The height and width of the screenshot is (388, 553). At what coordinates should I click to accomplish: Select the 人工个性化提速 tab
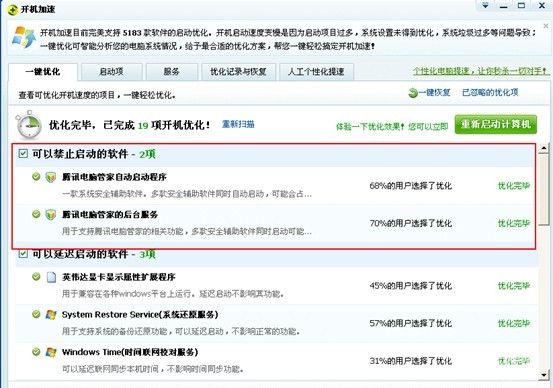316,72
